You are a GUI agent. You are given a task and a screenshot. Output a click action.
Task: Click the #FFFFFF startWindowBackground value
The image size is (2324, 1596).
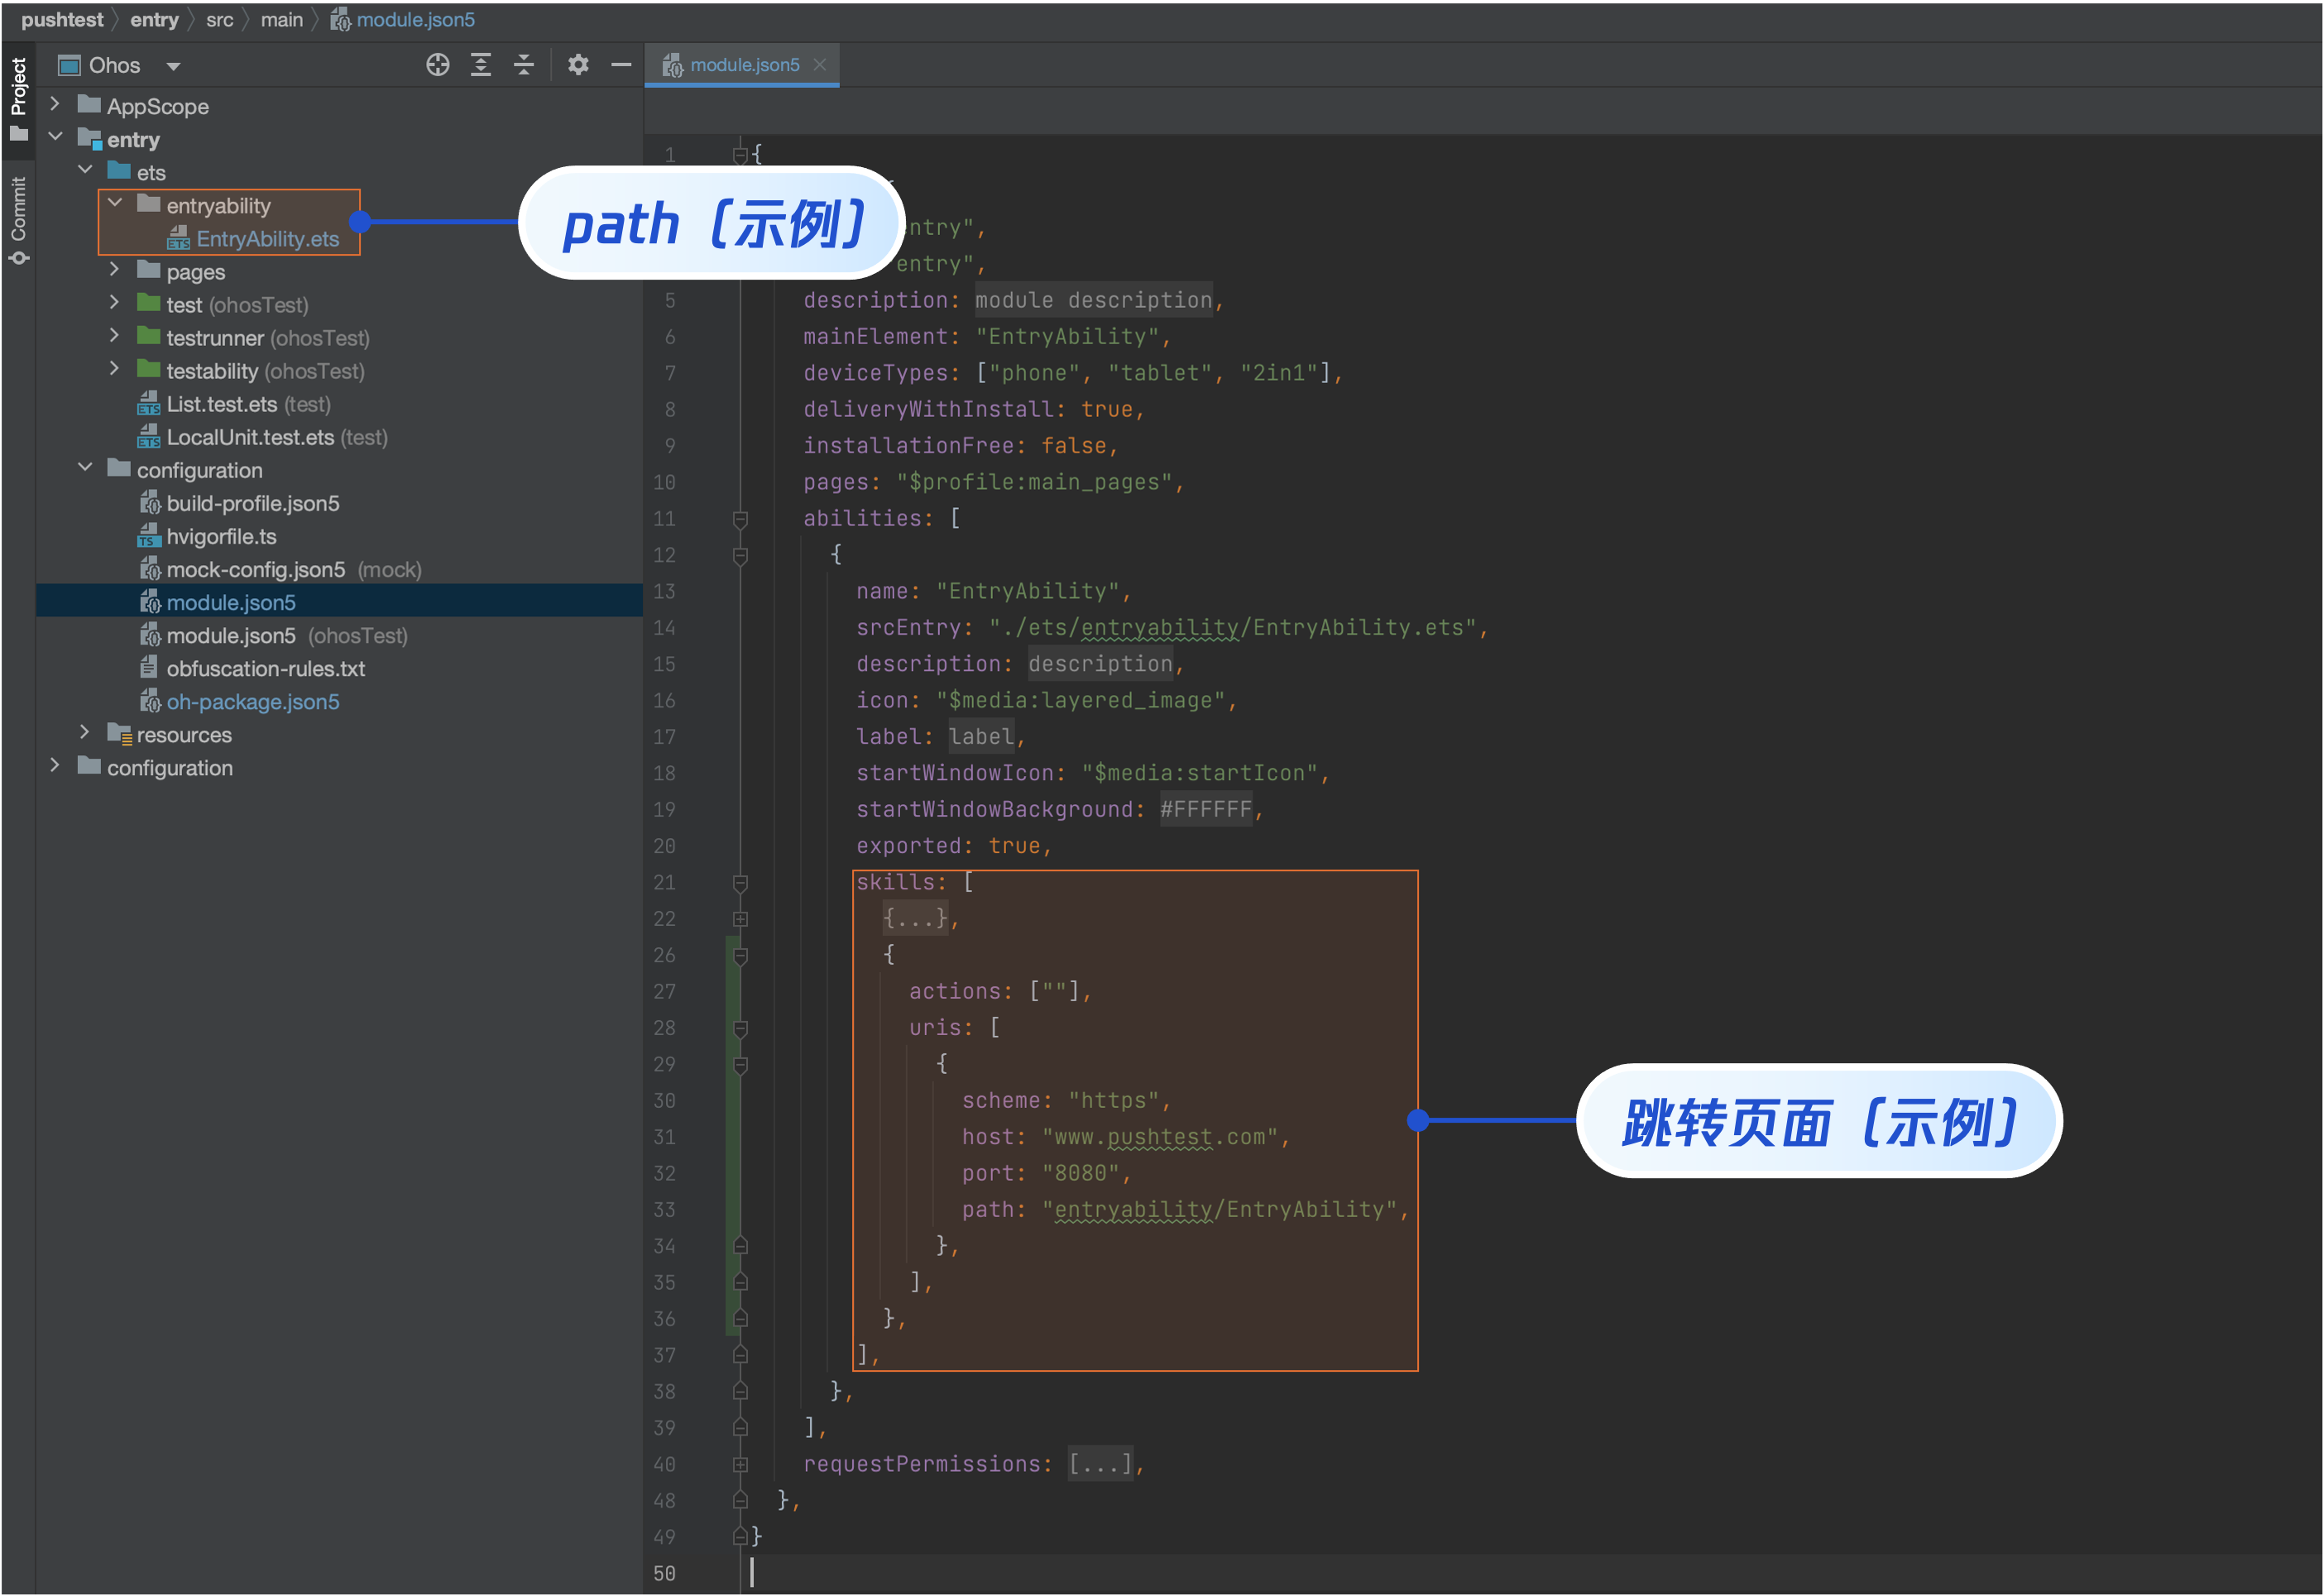pos(1205,809)
